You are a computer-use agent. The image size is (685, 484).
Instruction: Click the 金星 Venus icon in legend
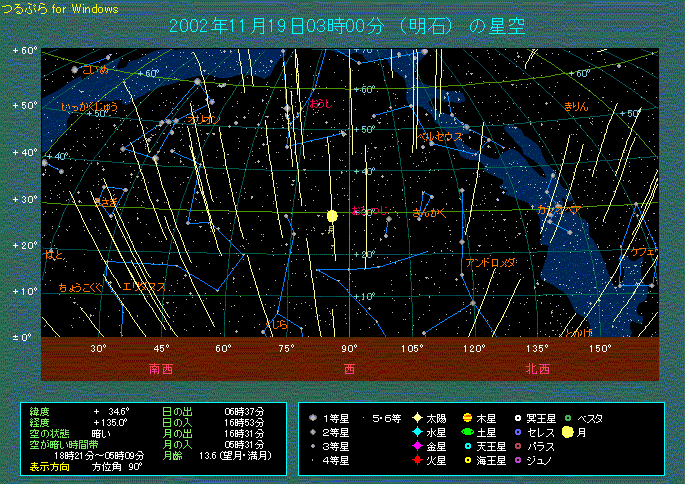coord(416,446)
